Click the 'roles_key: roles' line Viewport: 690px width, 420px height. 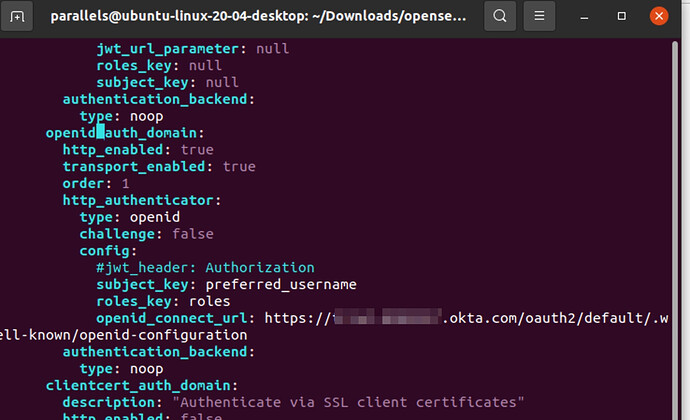pos(163,301)
